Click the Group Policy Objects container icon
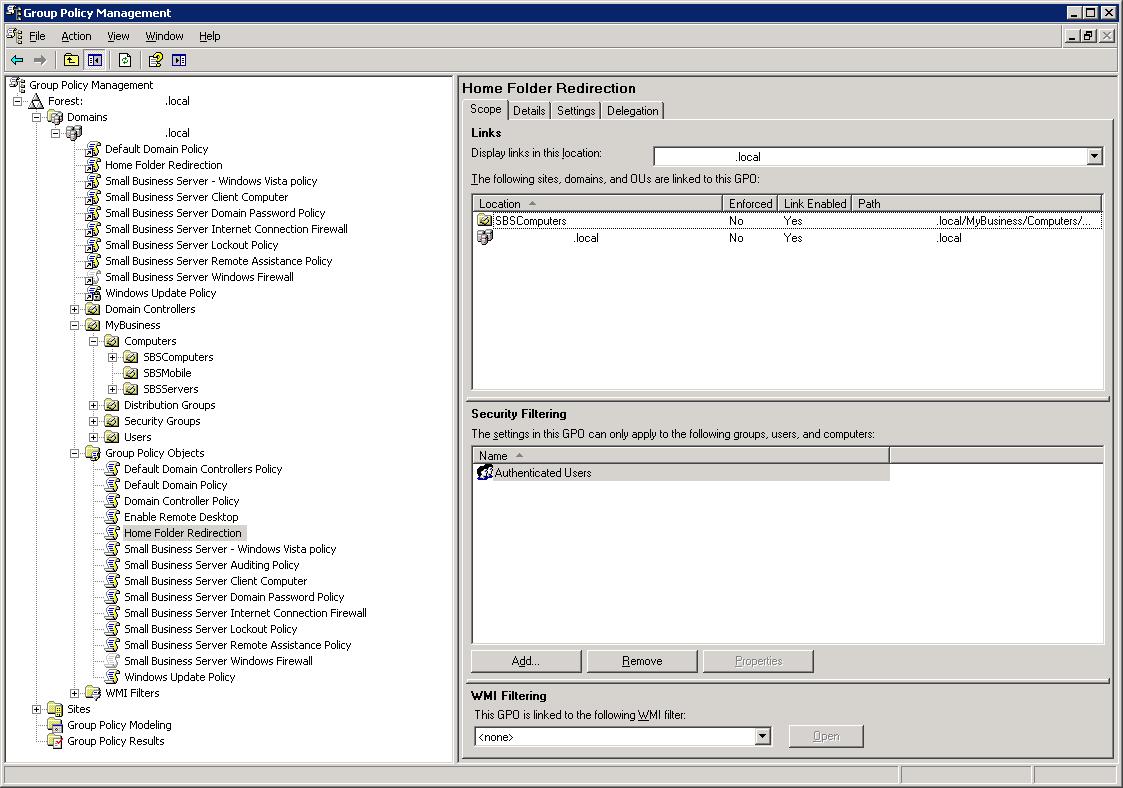Screen dimensions: 1123x788 tap(92, 453)
